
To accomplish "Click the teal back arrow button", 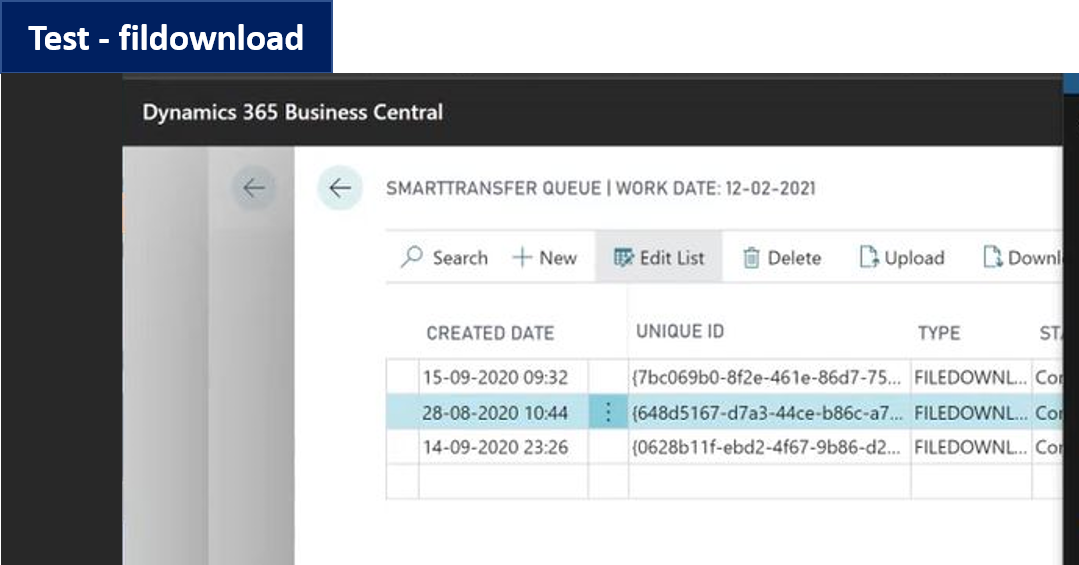I will pos(340,188).
